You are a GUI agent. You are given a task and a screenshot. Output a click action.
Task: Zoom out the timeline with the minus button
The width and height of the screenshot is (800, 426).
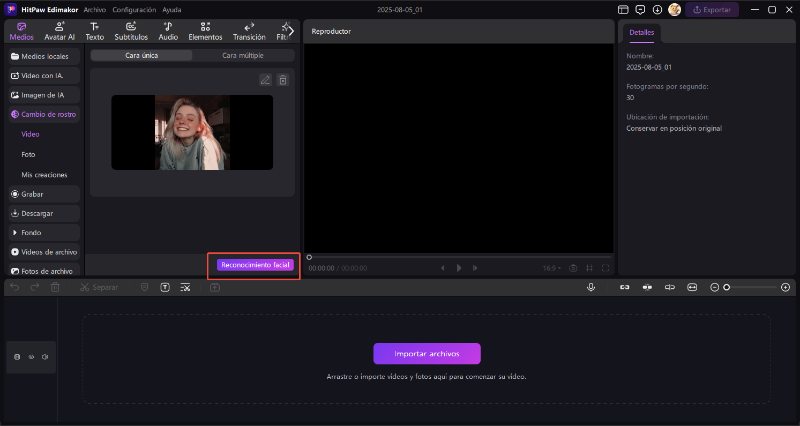(x=714, y=288)
